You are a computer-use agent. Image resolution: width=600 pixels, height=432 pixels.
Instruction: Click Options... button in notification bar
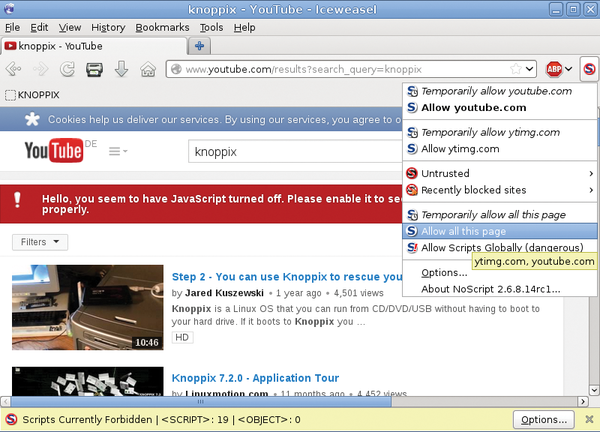tap(544, 419)
